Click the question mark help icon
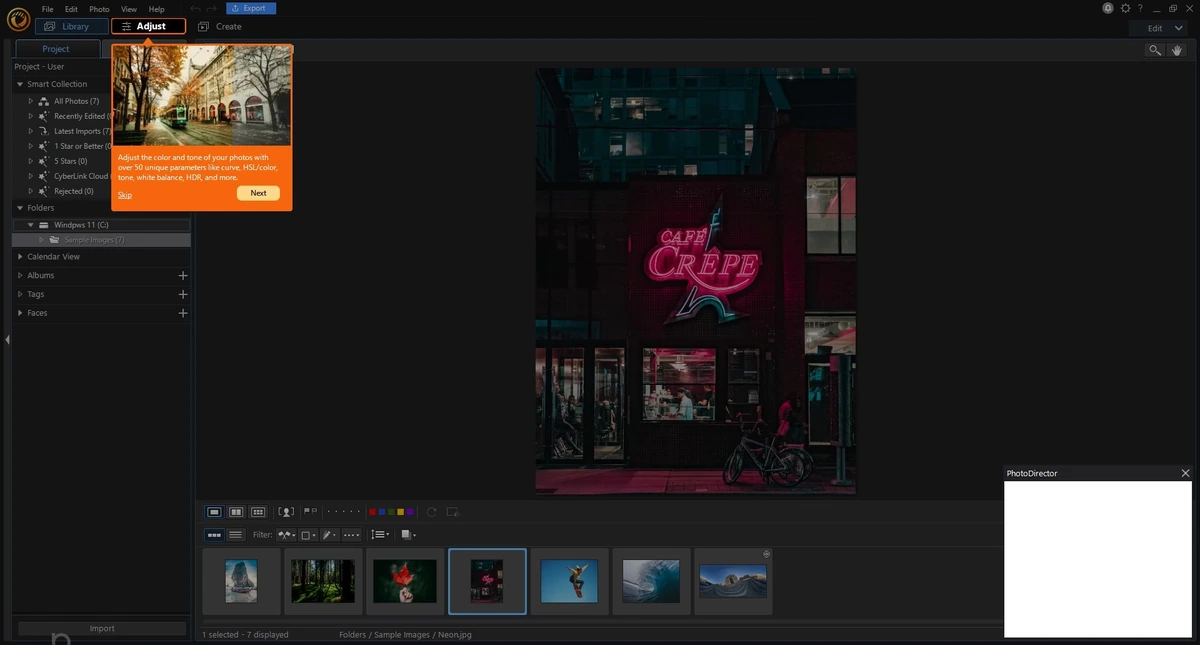 1140,8
